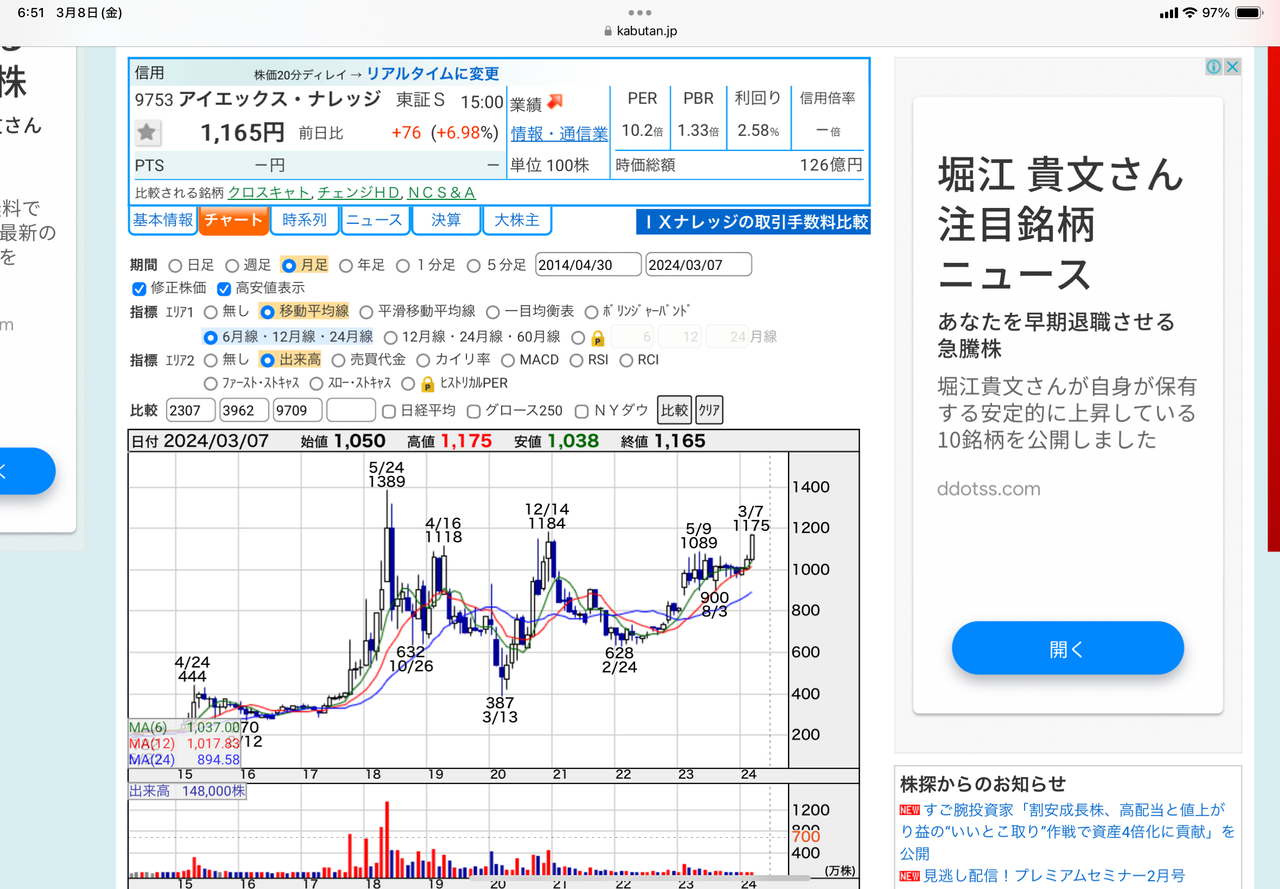Click the lock icon next to custom monthly lines

(x=598, y=338)
